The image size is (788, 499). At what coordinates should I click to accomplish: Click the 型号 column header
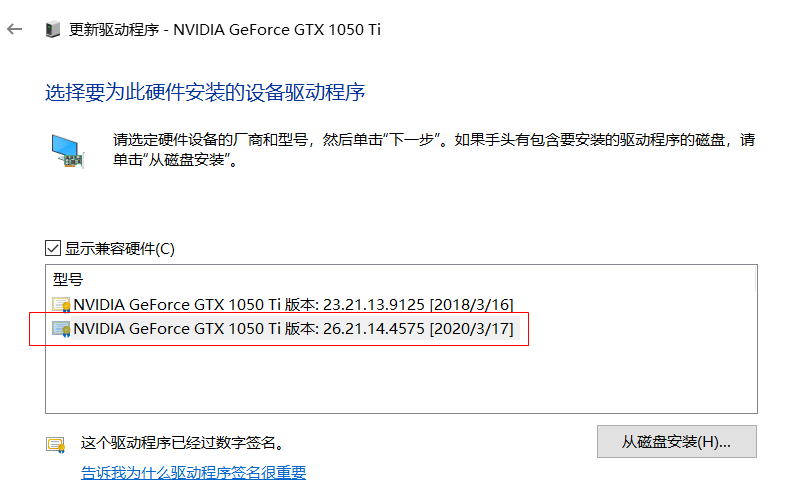click(68, 279)
